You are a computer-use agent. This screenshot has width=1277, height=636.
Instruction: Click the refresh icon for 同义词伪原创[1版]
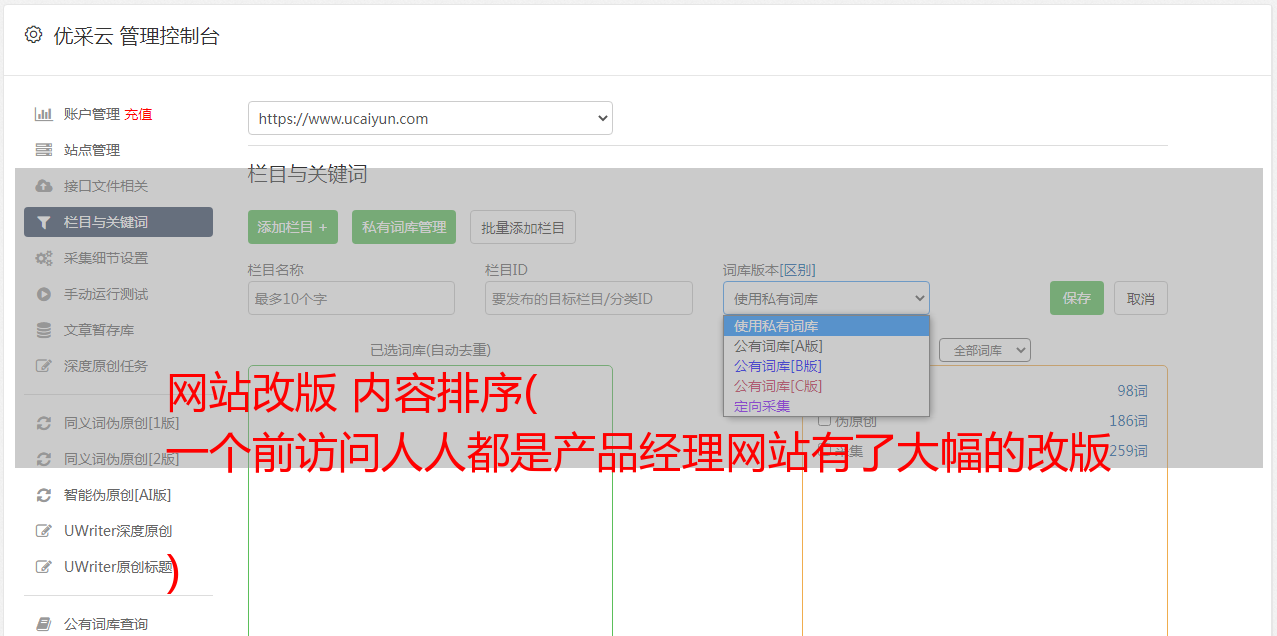pos(44,423)
